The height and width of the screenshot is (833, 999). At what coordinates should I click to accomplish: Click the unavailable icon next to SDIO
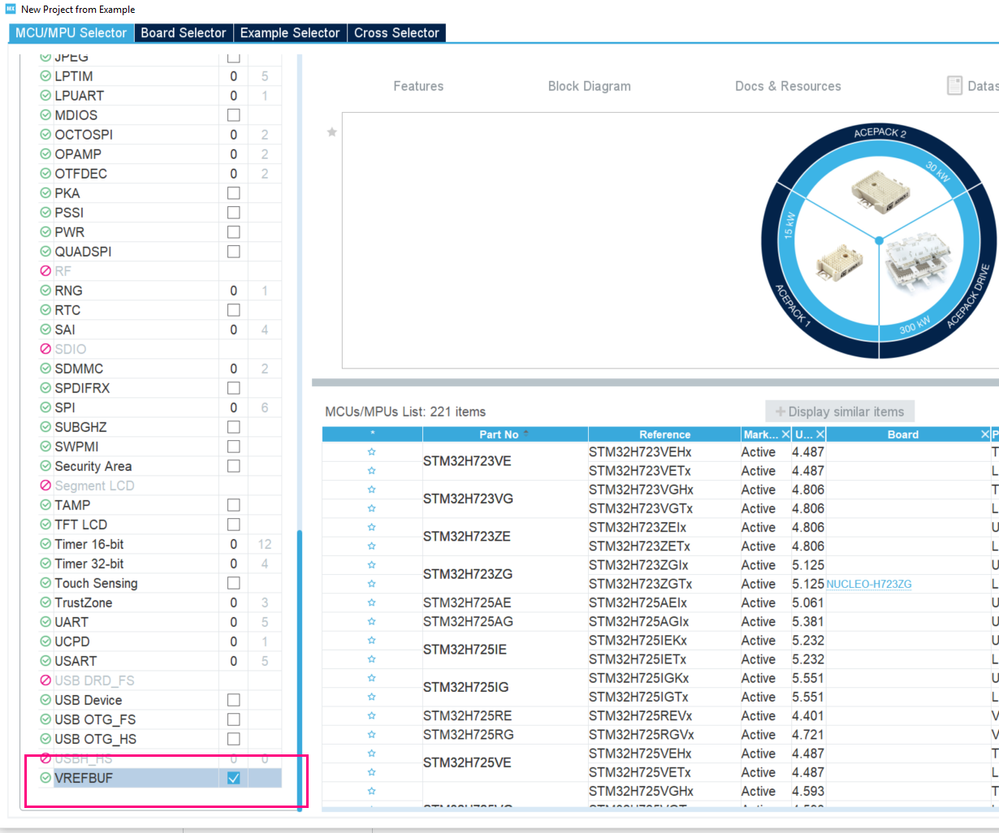(45, 349)
